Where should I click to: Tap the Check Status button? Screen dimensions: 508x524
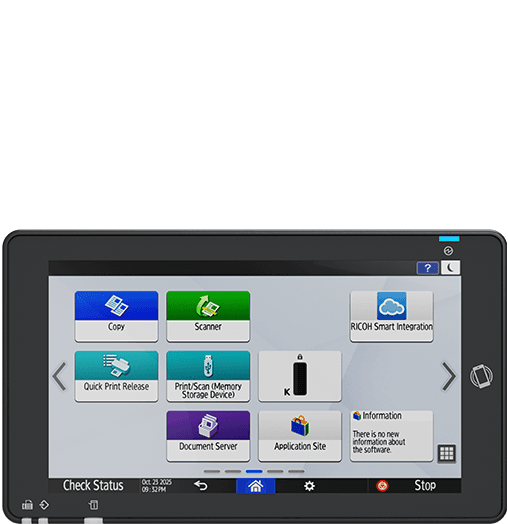point(93,485)
